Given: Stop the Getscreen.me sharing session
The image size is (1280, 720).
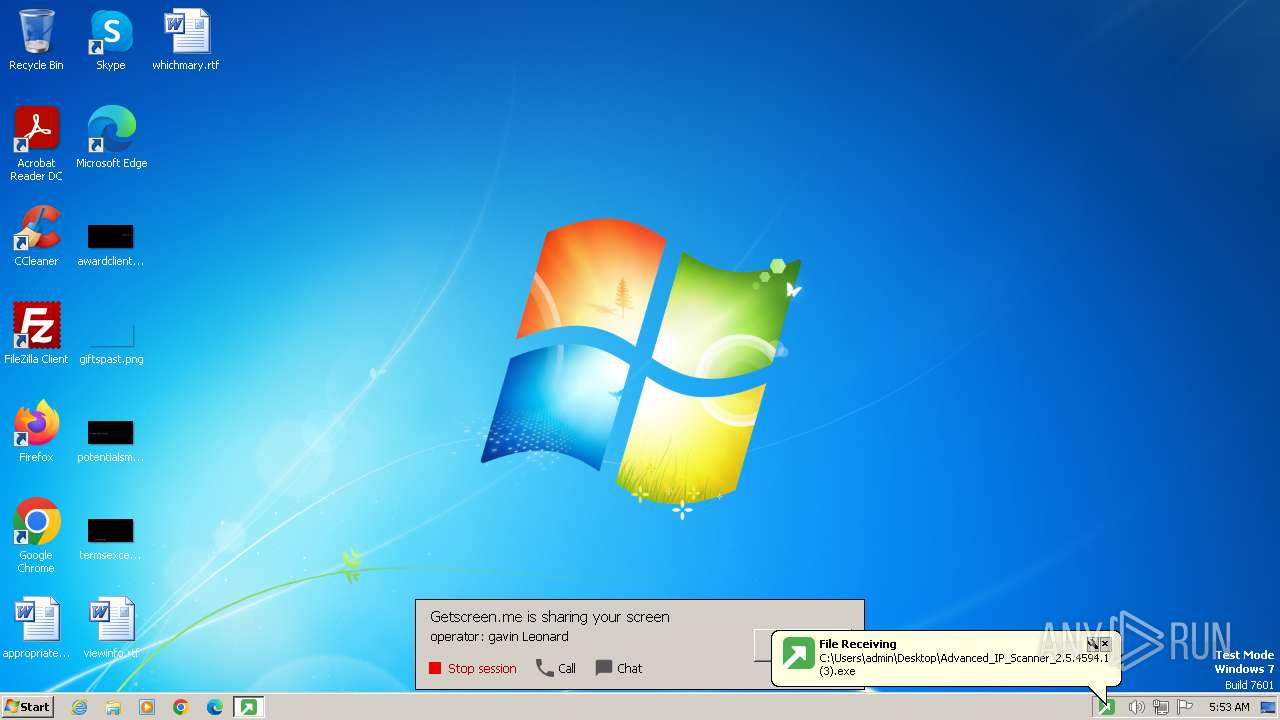Looking at the screenshot, I should click(473, 668).
